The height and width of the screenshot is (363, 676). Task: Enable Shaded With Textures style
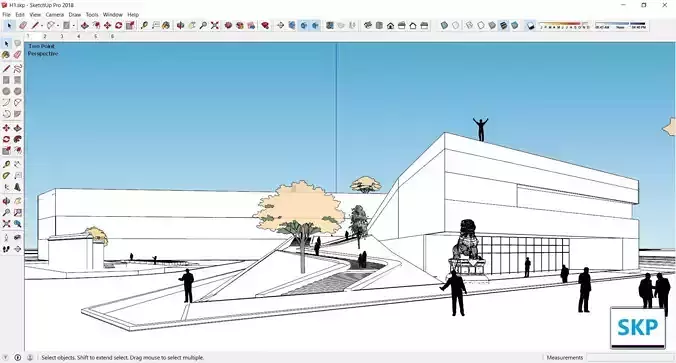(503, 25)
